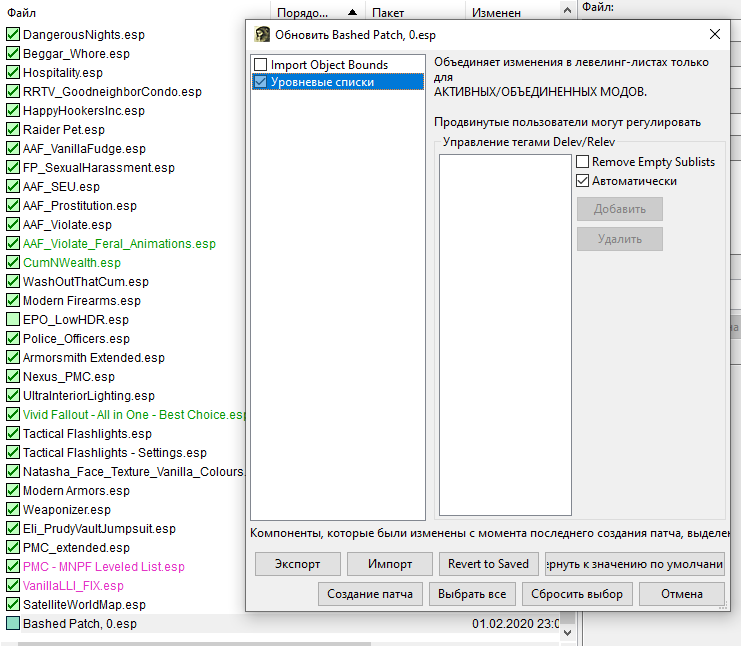Click Выбрать все button
The height and width of the screenshot is (646, 741).
(473, 594)
